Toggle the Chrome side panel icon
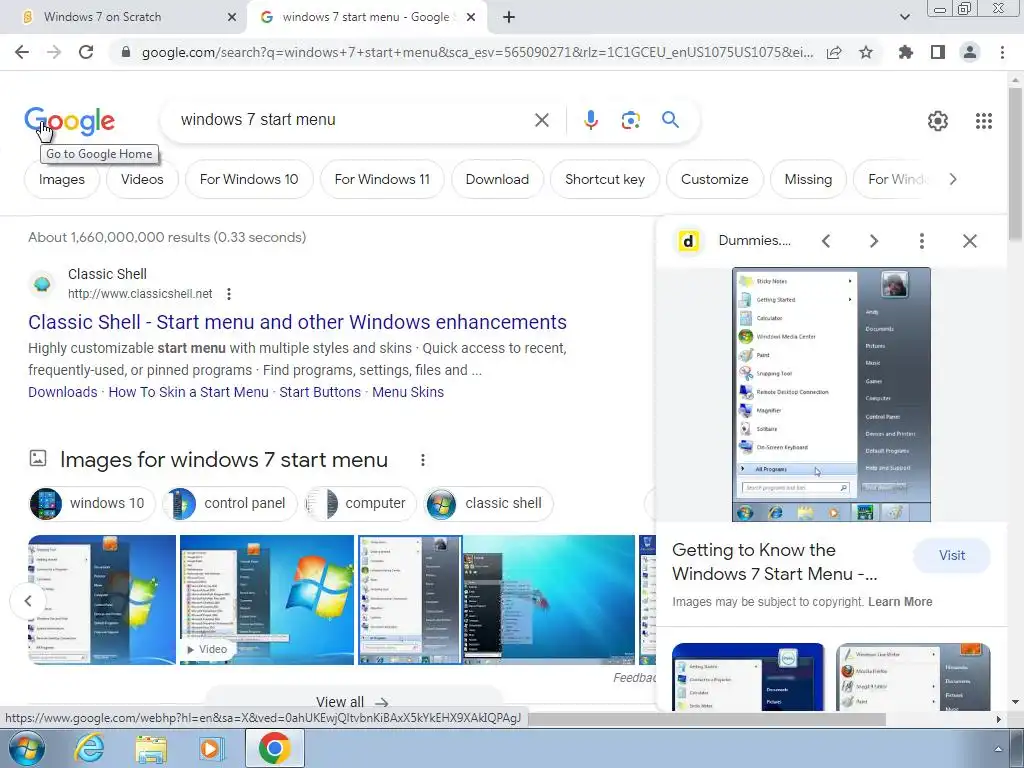The image size is (1024, 768). [938, 52]
